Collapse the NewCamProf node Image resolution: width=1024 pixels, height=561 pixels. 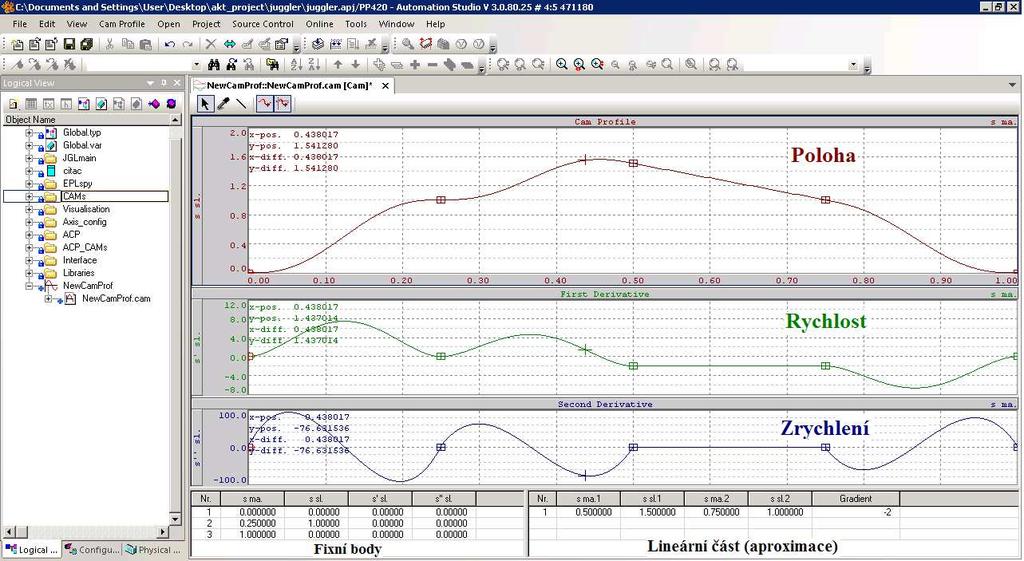point(29,286)
